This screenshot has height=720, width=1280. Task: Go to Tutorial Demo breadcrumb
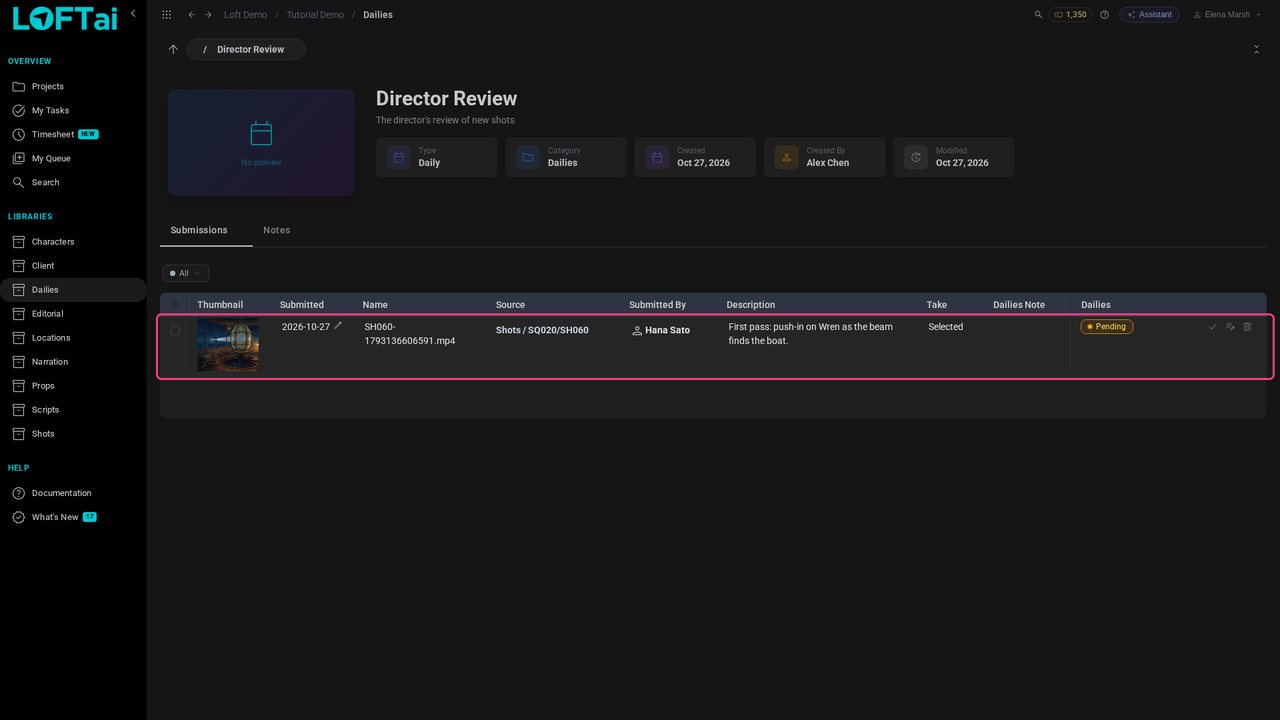tap(315, 15)
